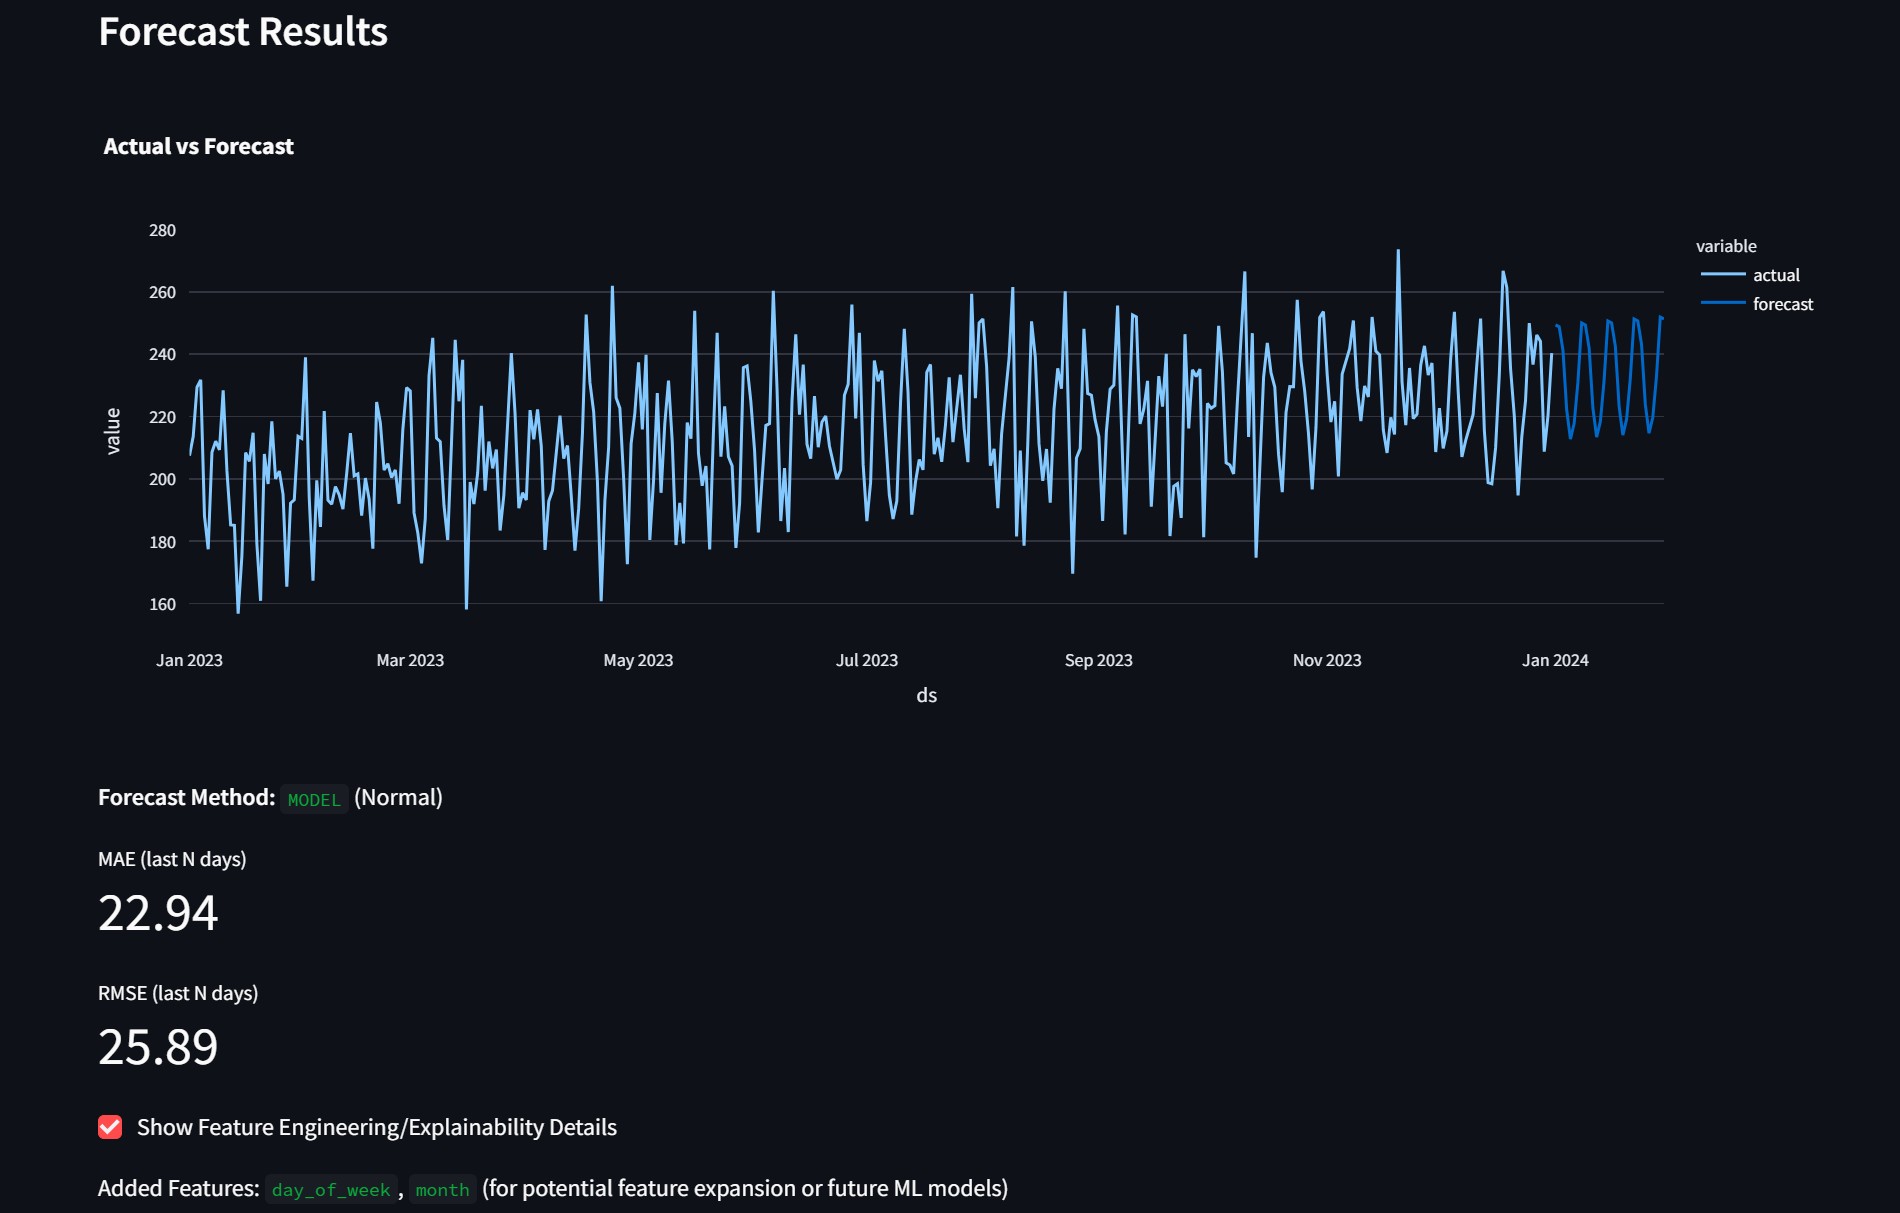Click the 'day_of_week' feature tag
The width and height of the screenshot is (1900, 1213).
[331, 1189]
